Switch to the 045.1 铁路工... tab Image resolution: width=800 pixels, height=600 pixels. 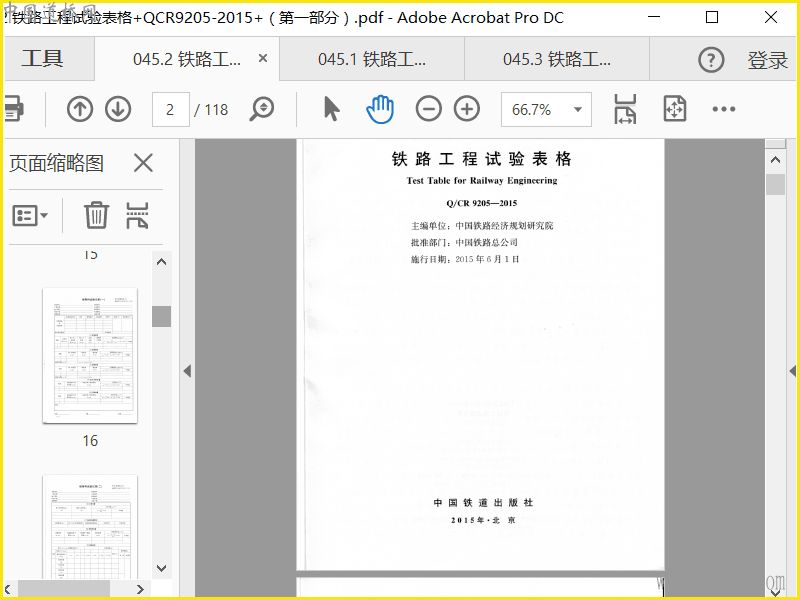point(372,59)
